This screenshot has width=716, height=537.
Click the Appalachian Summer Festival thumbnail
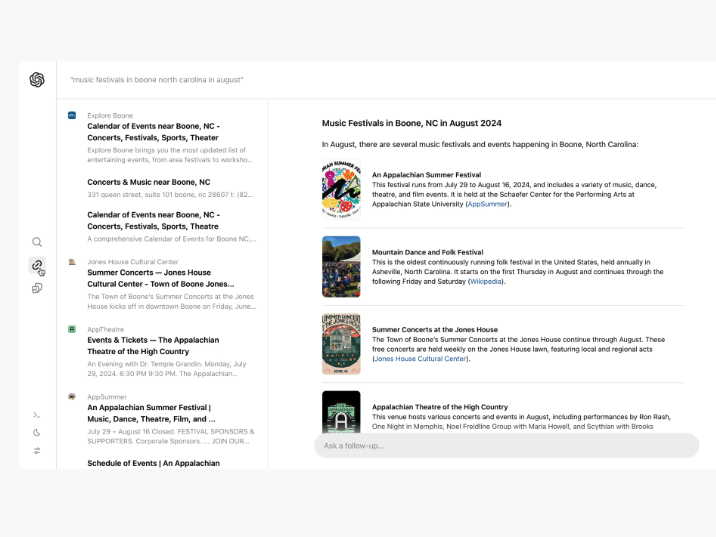pos(341,189)
